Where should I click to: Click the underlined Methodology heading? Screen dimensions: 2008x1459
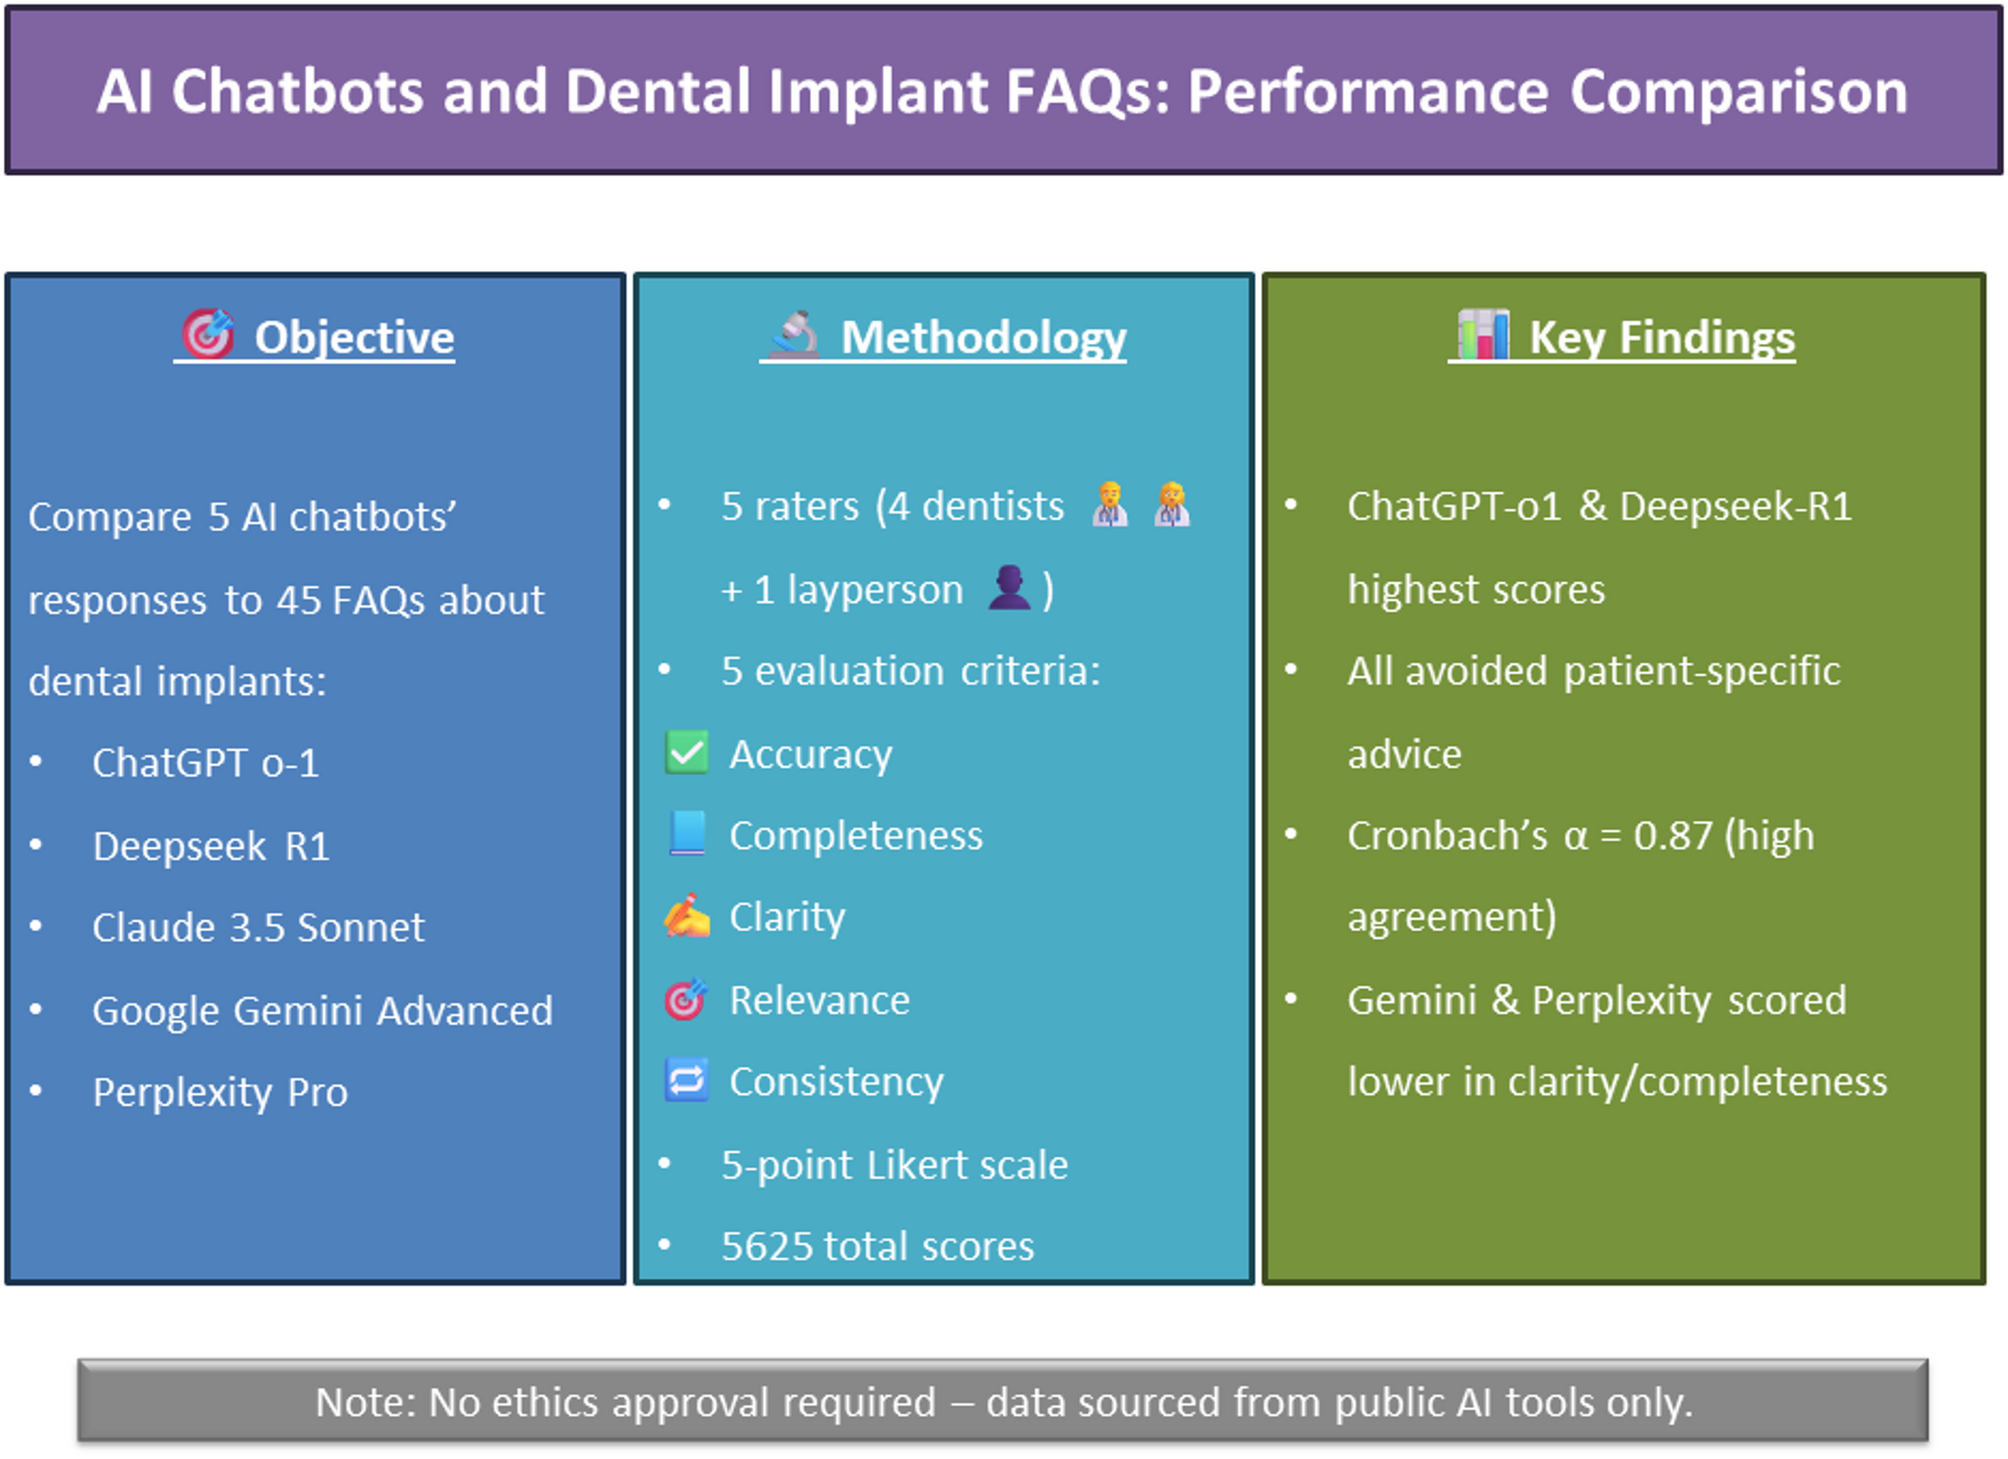point(983,337)
